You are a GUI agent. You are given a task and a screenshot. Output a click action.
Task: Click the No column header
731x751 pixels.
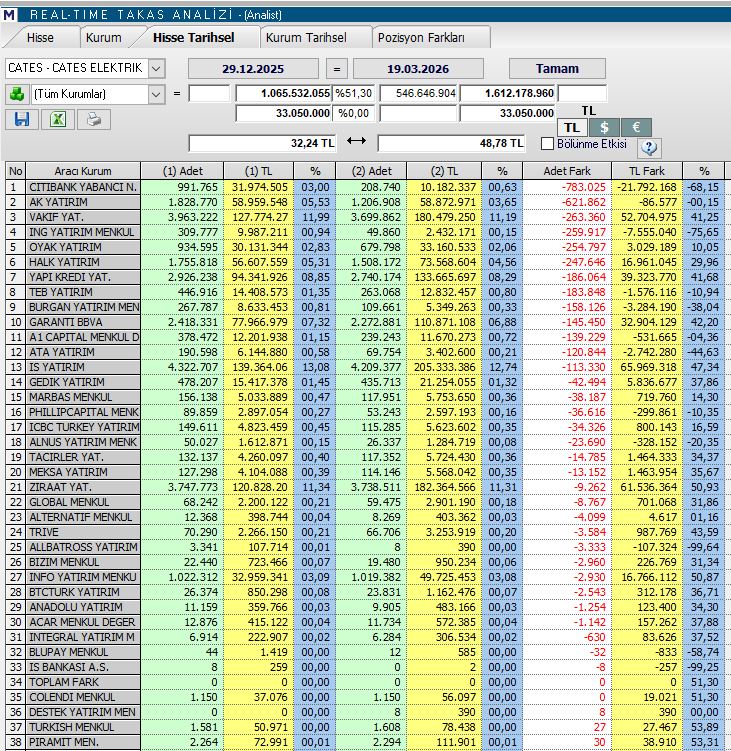[x=15, y=171]
